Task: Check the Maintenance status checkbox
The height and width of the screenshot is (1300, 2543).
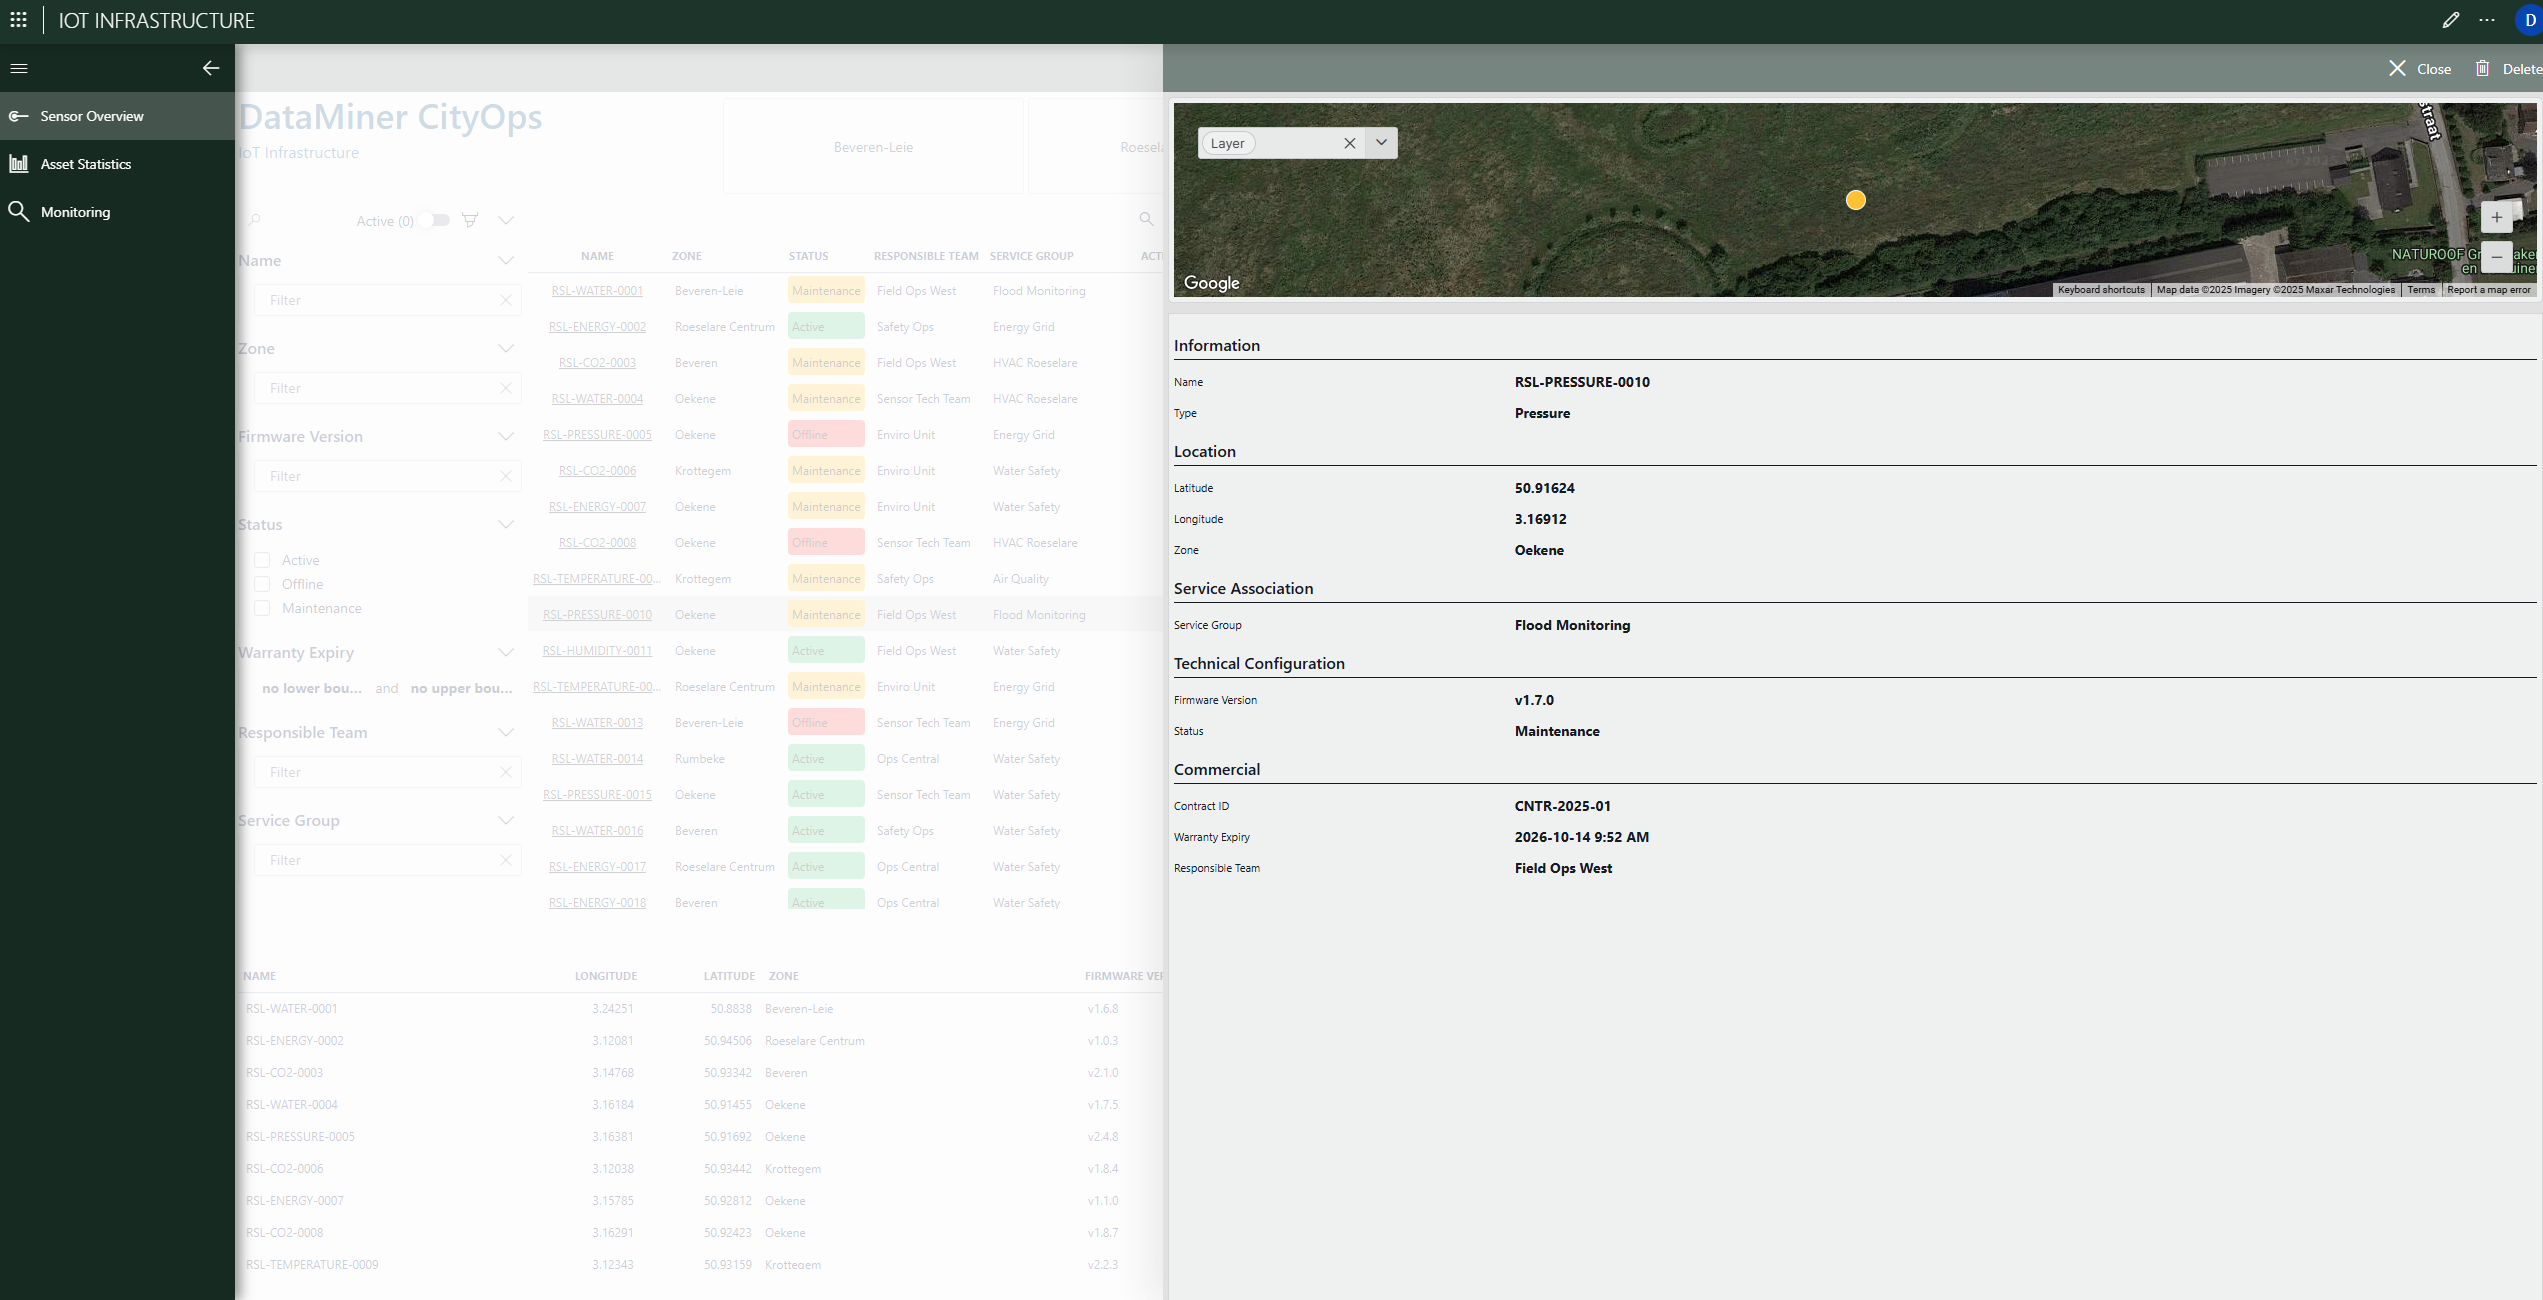Action: 262,608
